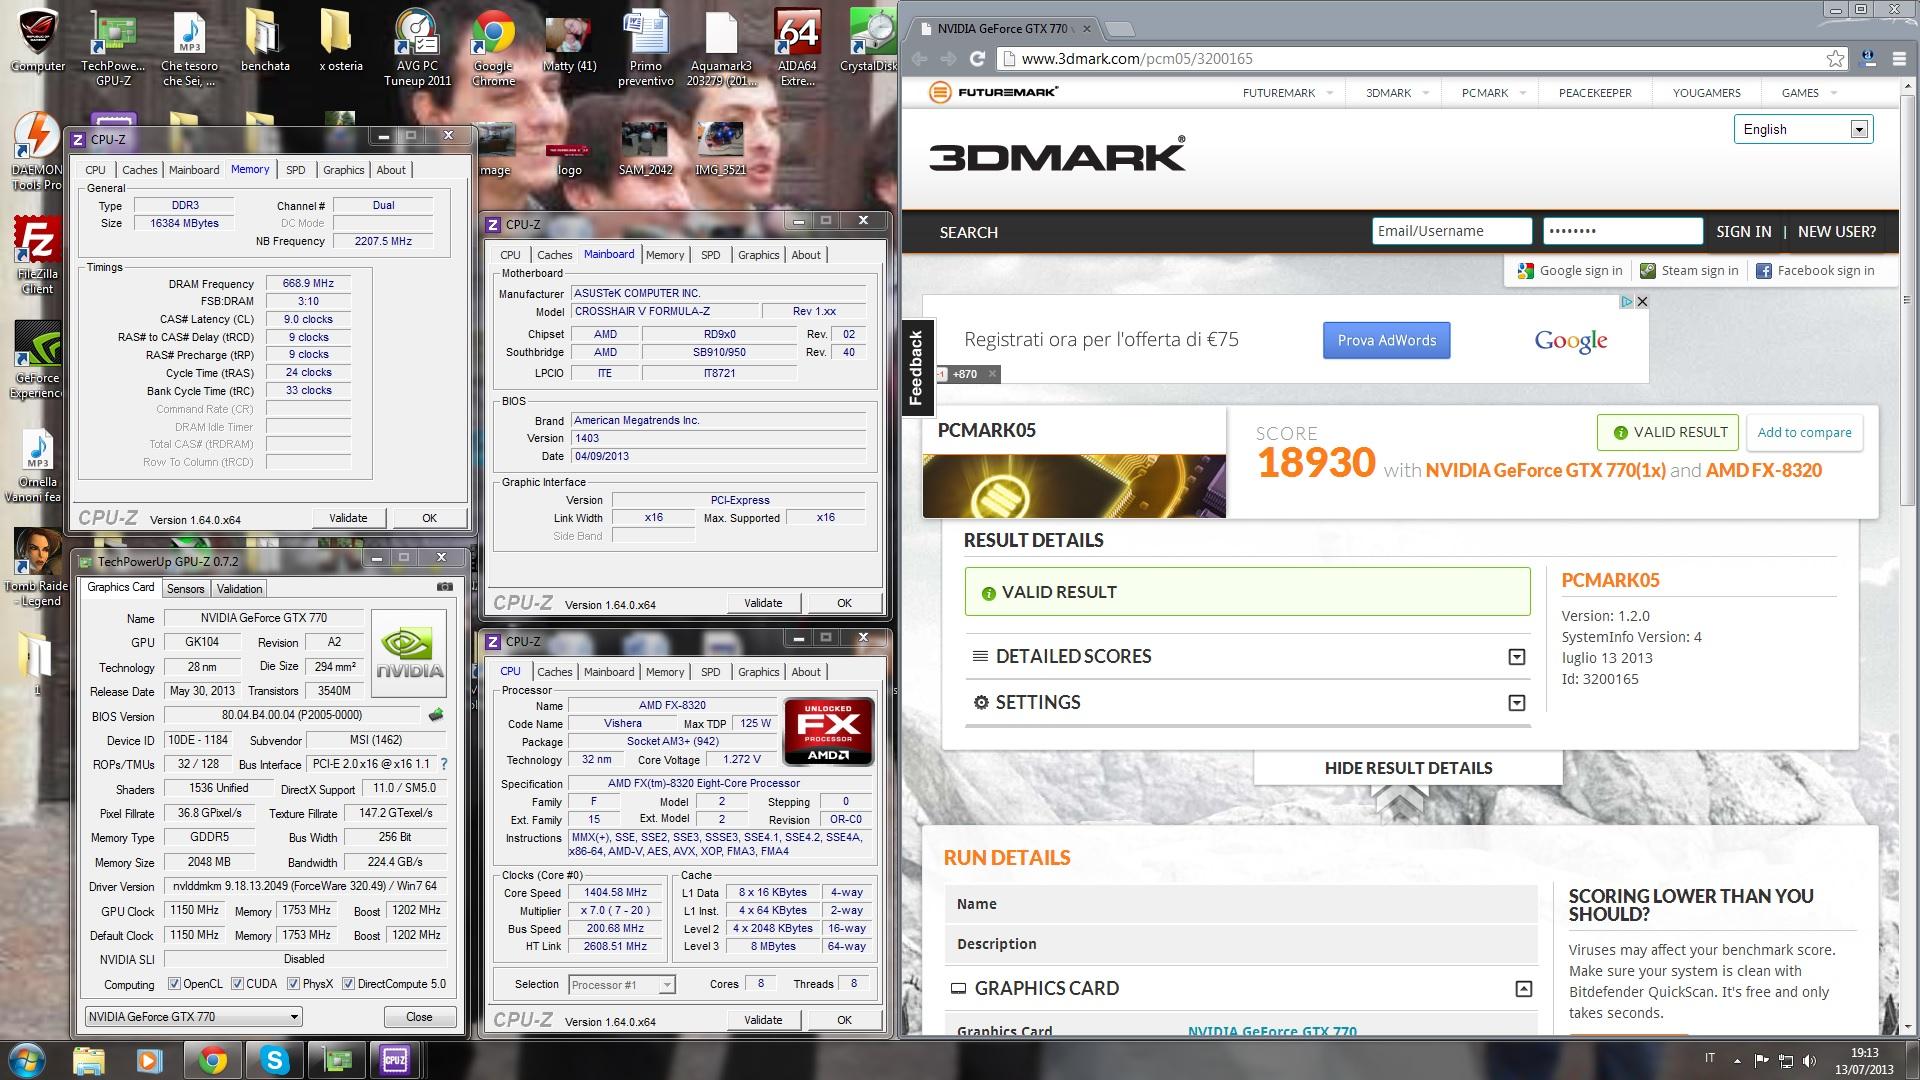Open Skype from the taskbar
Image resolution: width=1920 pixels, height=1080 pixels.
pyautogui.click(x=274, y=1060)
